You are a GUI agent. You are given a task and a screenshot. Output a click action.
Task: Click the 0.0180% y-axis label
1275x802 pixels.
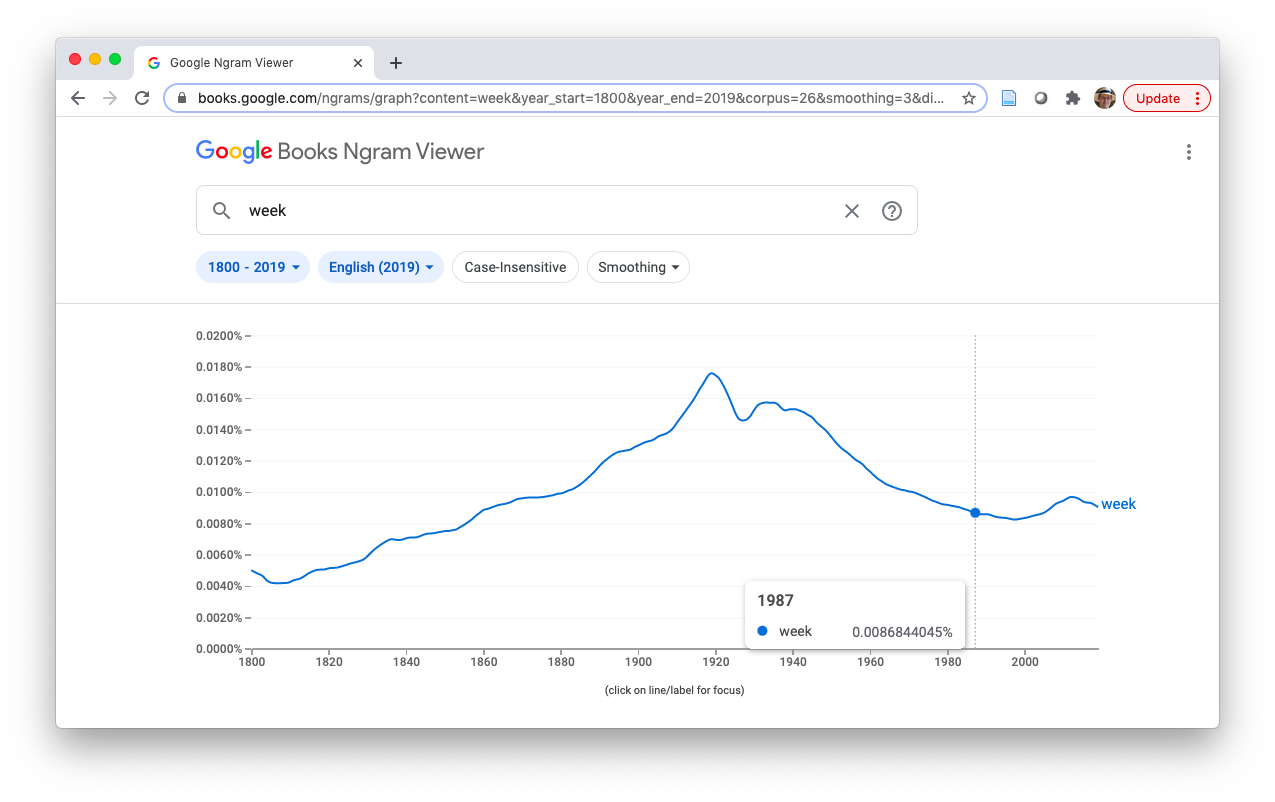click(219, 367)
